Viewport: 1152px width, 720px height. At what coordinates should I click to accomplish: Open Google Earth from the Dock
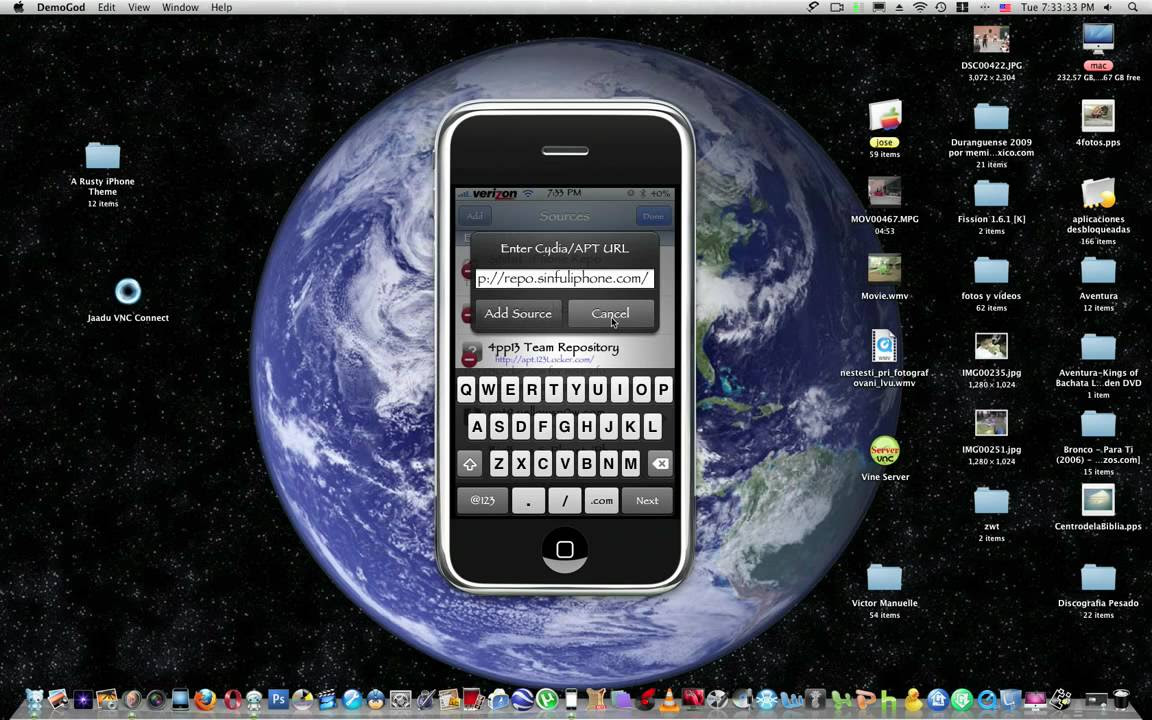[522, 699]
